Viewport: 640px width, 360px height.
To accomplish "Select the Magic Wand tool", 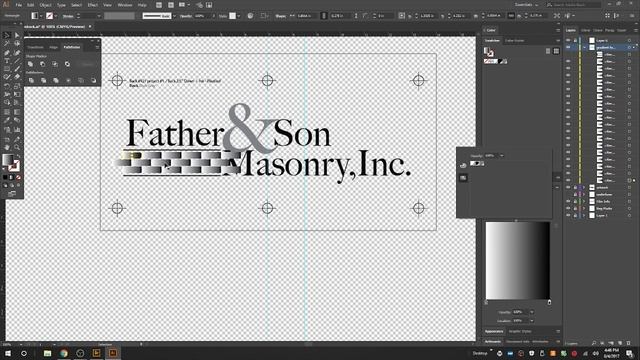I will (x=7, y=44).
